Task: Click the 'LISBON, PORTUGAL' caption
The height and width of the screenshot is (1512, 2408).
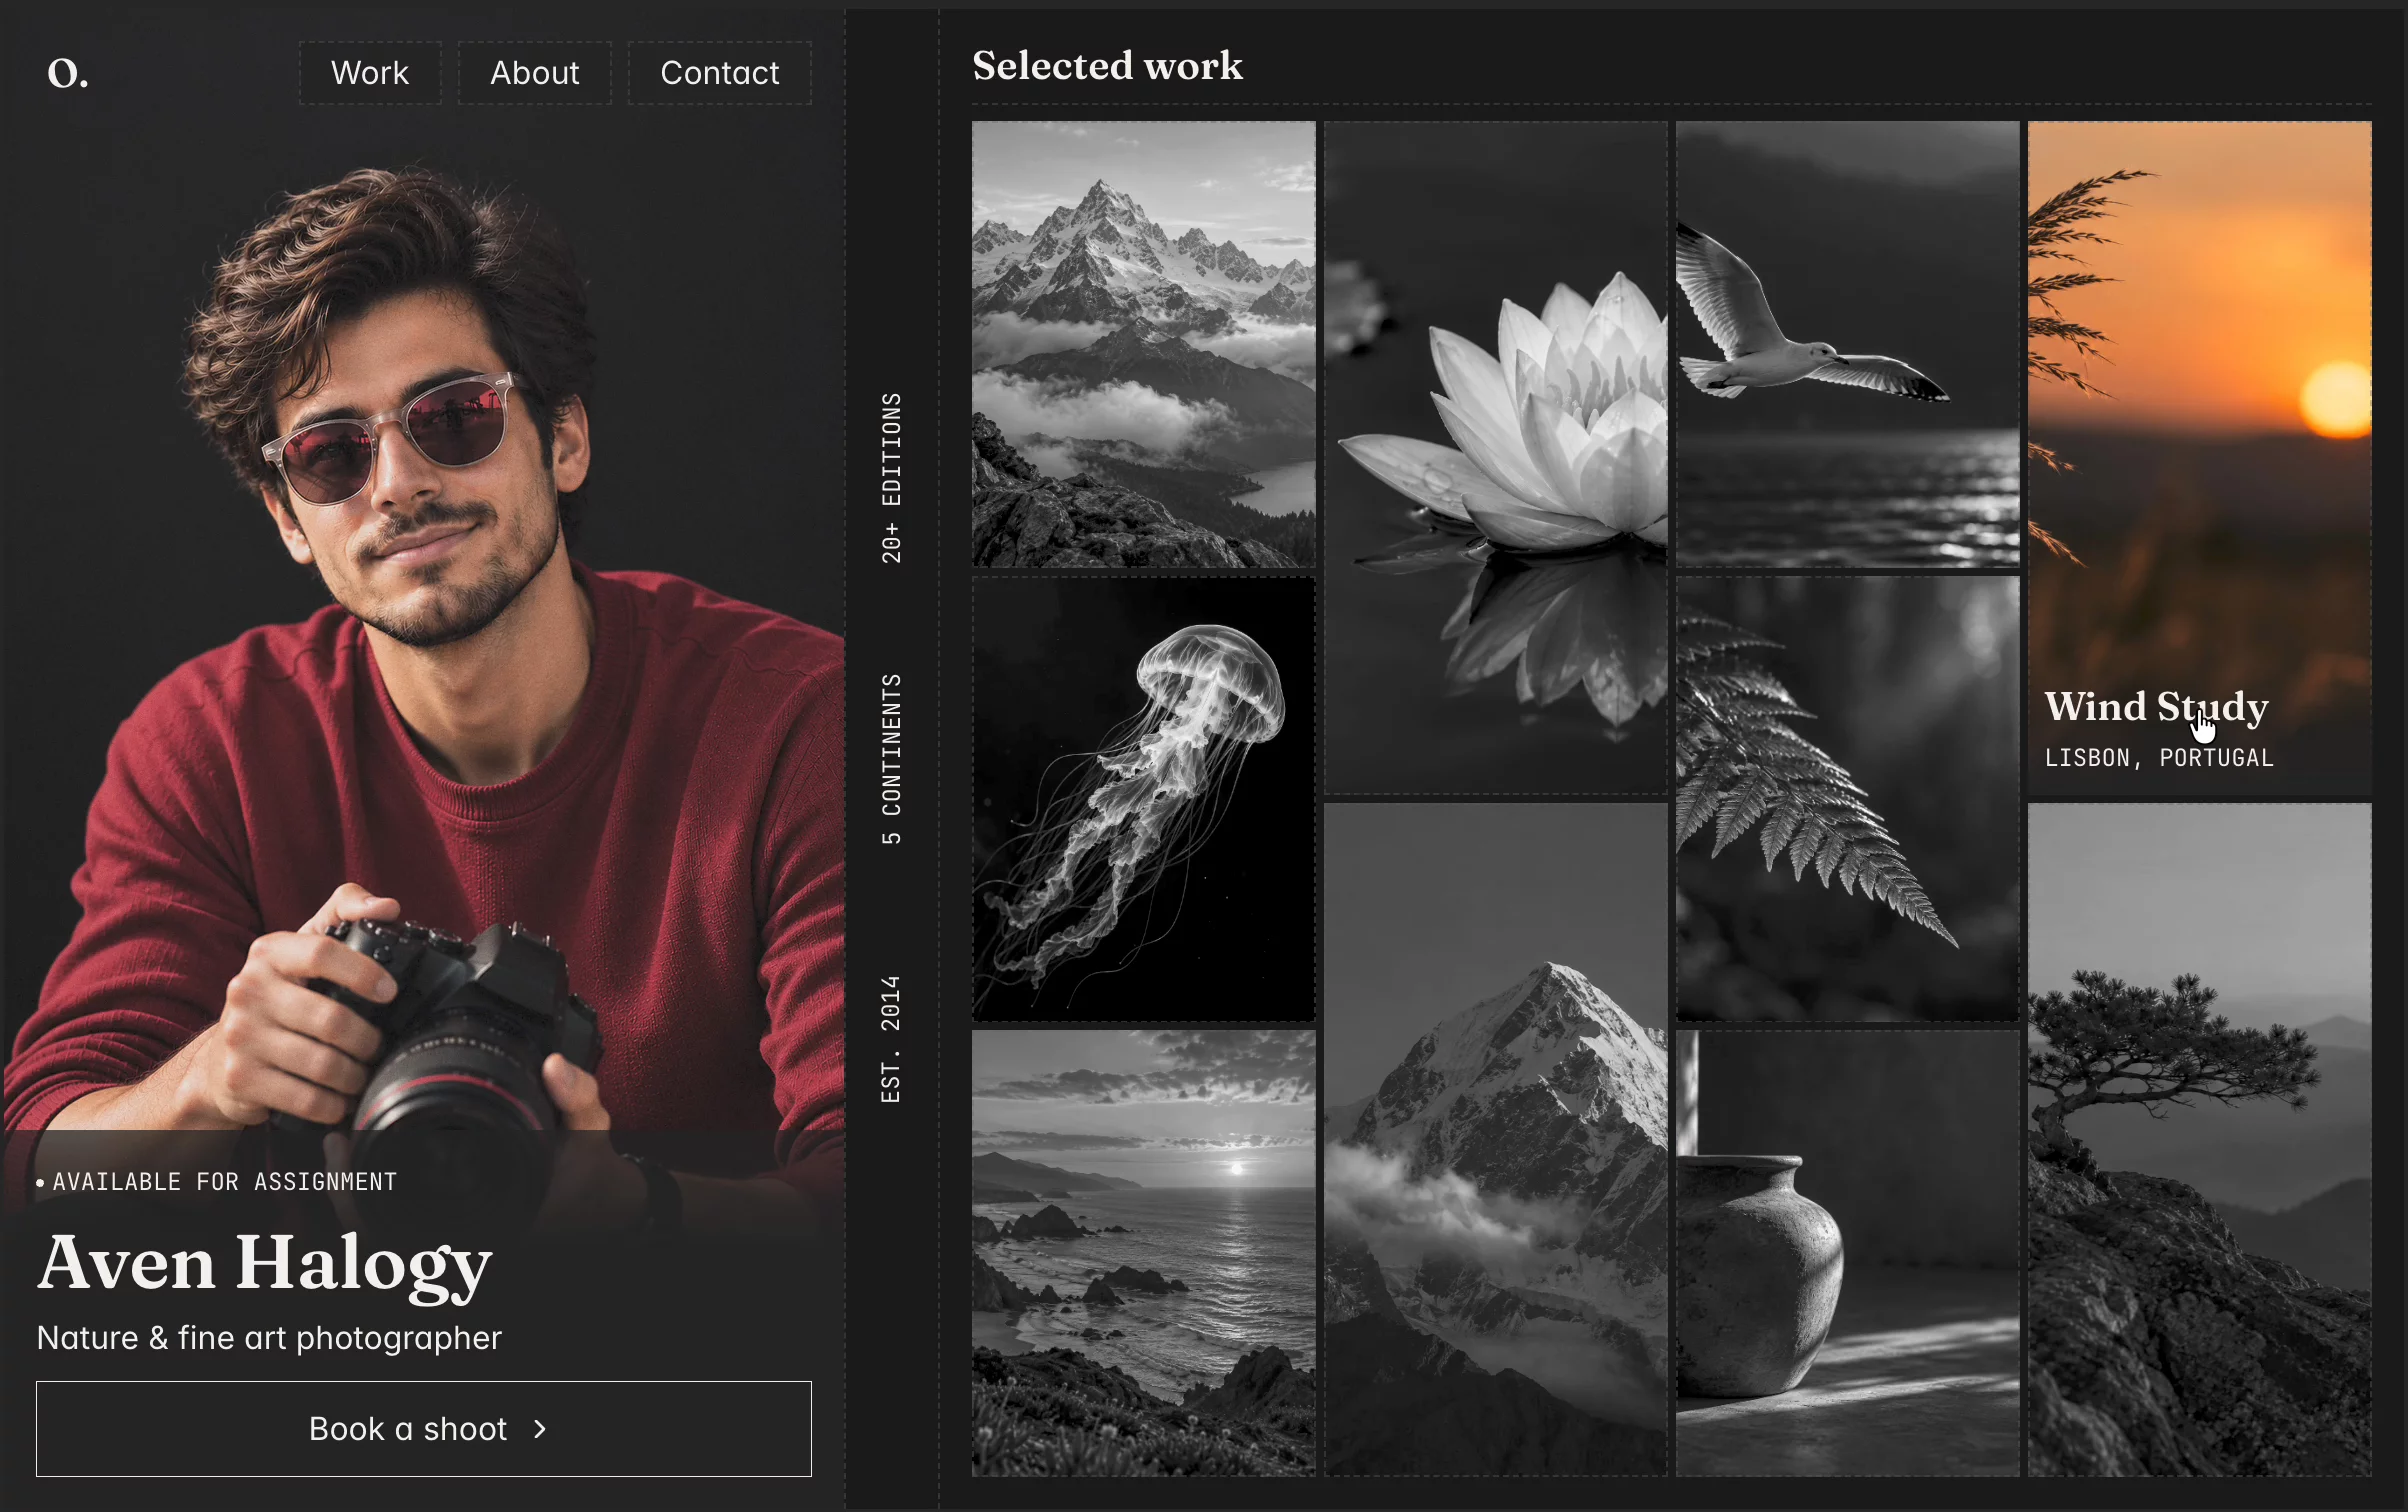Action: [x=2159, y=758]
